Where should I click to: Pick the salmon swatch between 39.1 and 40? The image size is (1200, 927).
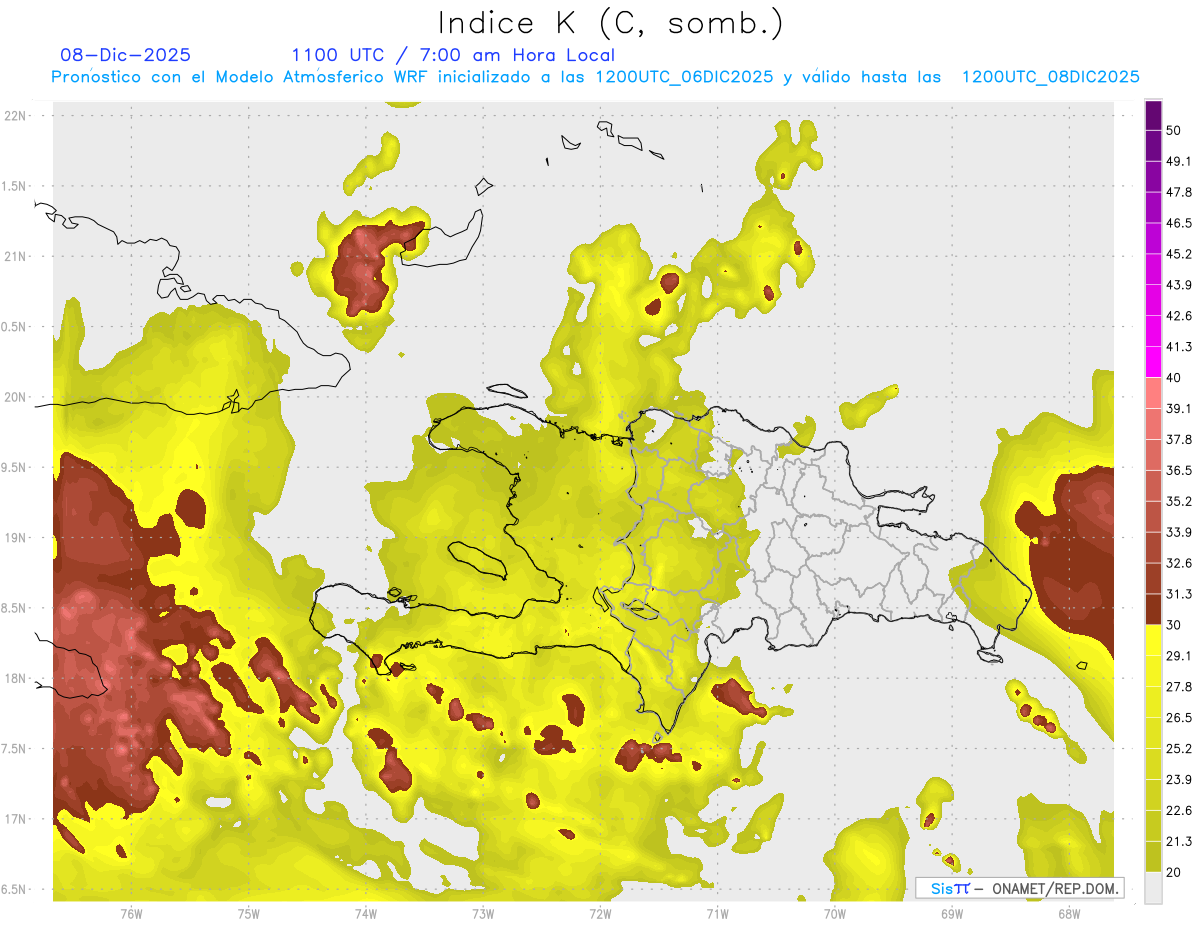pos(1153,394)
